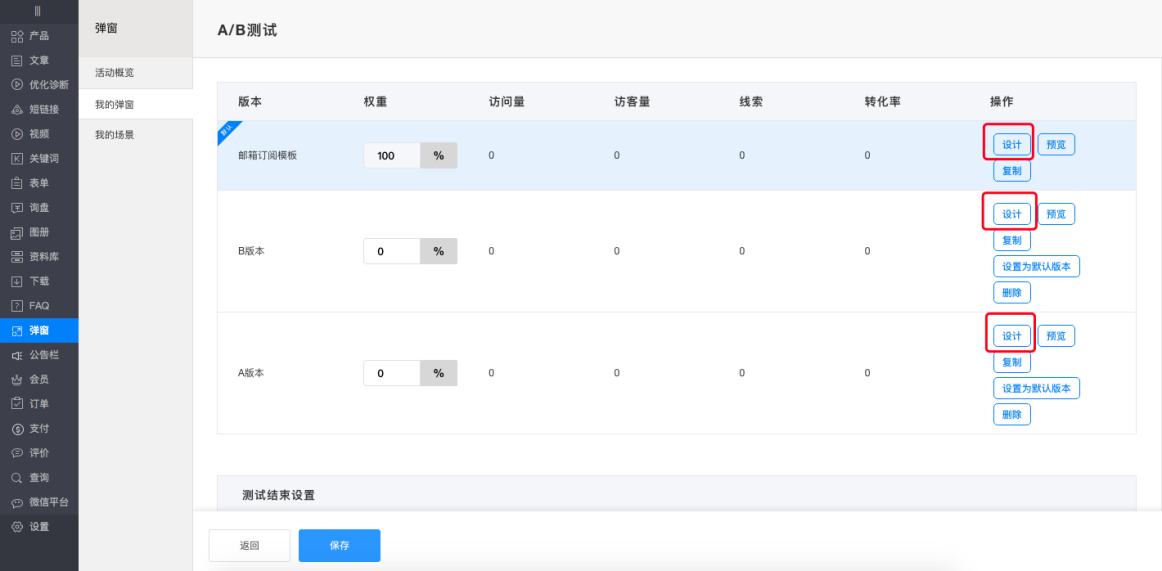Viewport: 1162px width, 571px height.
Task: Click the A版本 version name
Action: pyautogui.click(x=251, y=373)
